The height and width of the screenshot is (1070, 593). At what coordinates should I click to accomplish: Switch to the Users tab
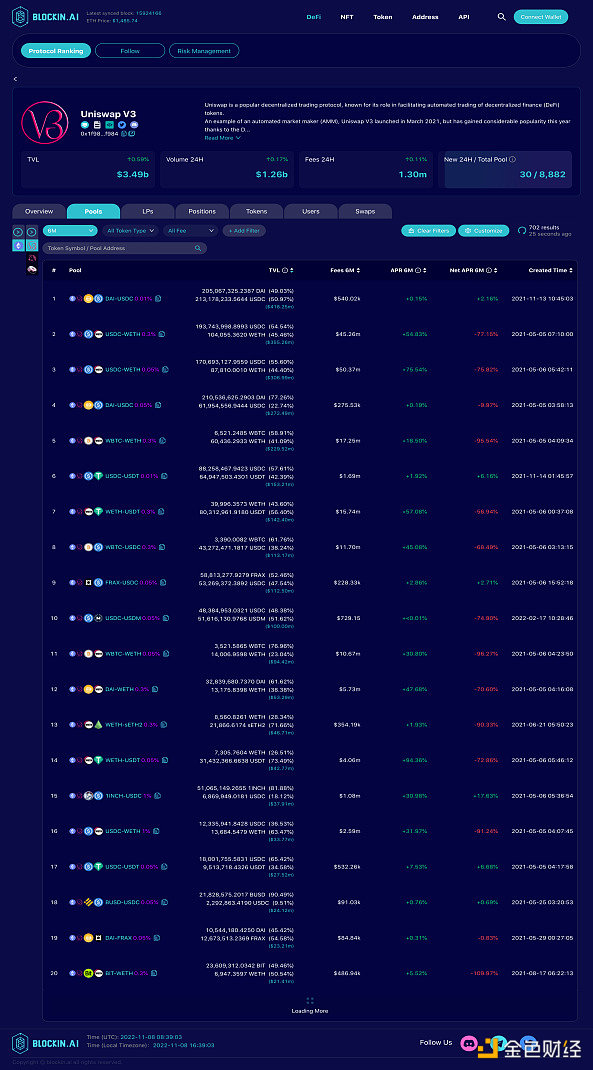point(310,212)
